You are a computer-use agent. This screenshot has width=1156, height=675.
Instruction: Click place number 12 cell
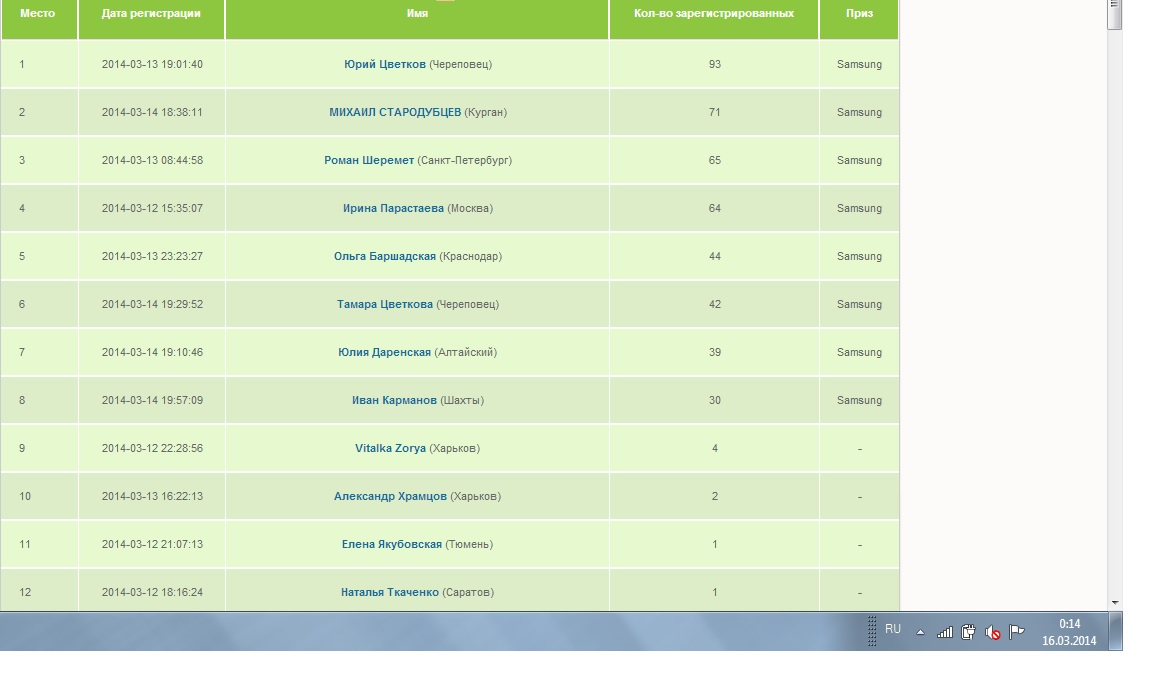tap(38, 592)
